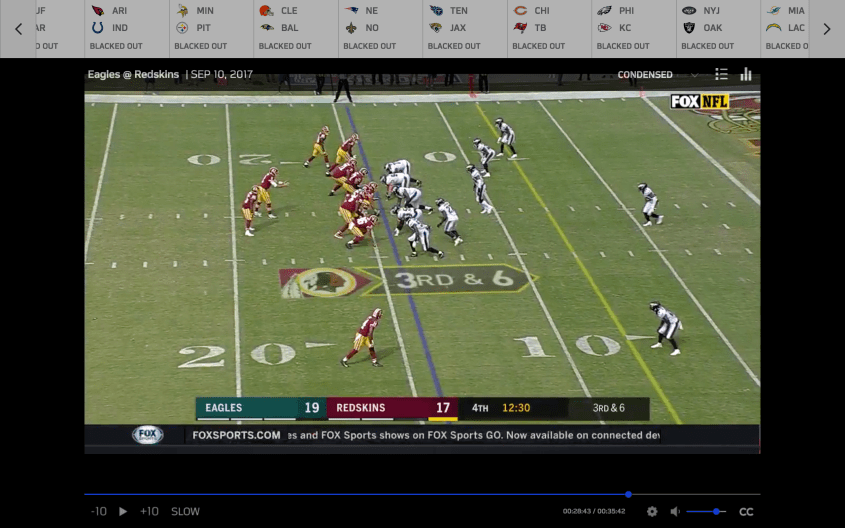Skip back 10 seconds
The width and height of the screenshot is (845, 528).
tap(98, 511)
